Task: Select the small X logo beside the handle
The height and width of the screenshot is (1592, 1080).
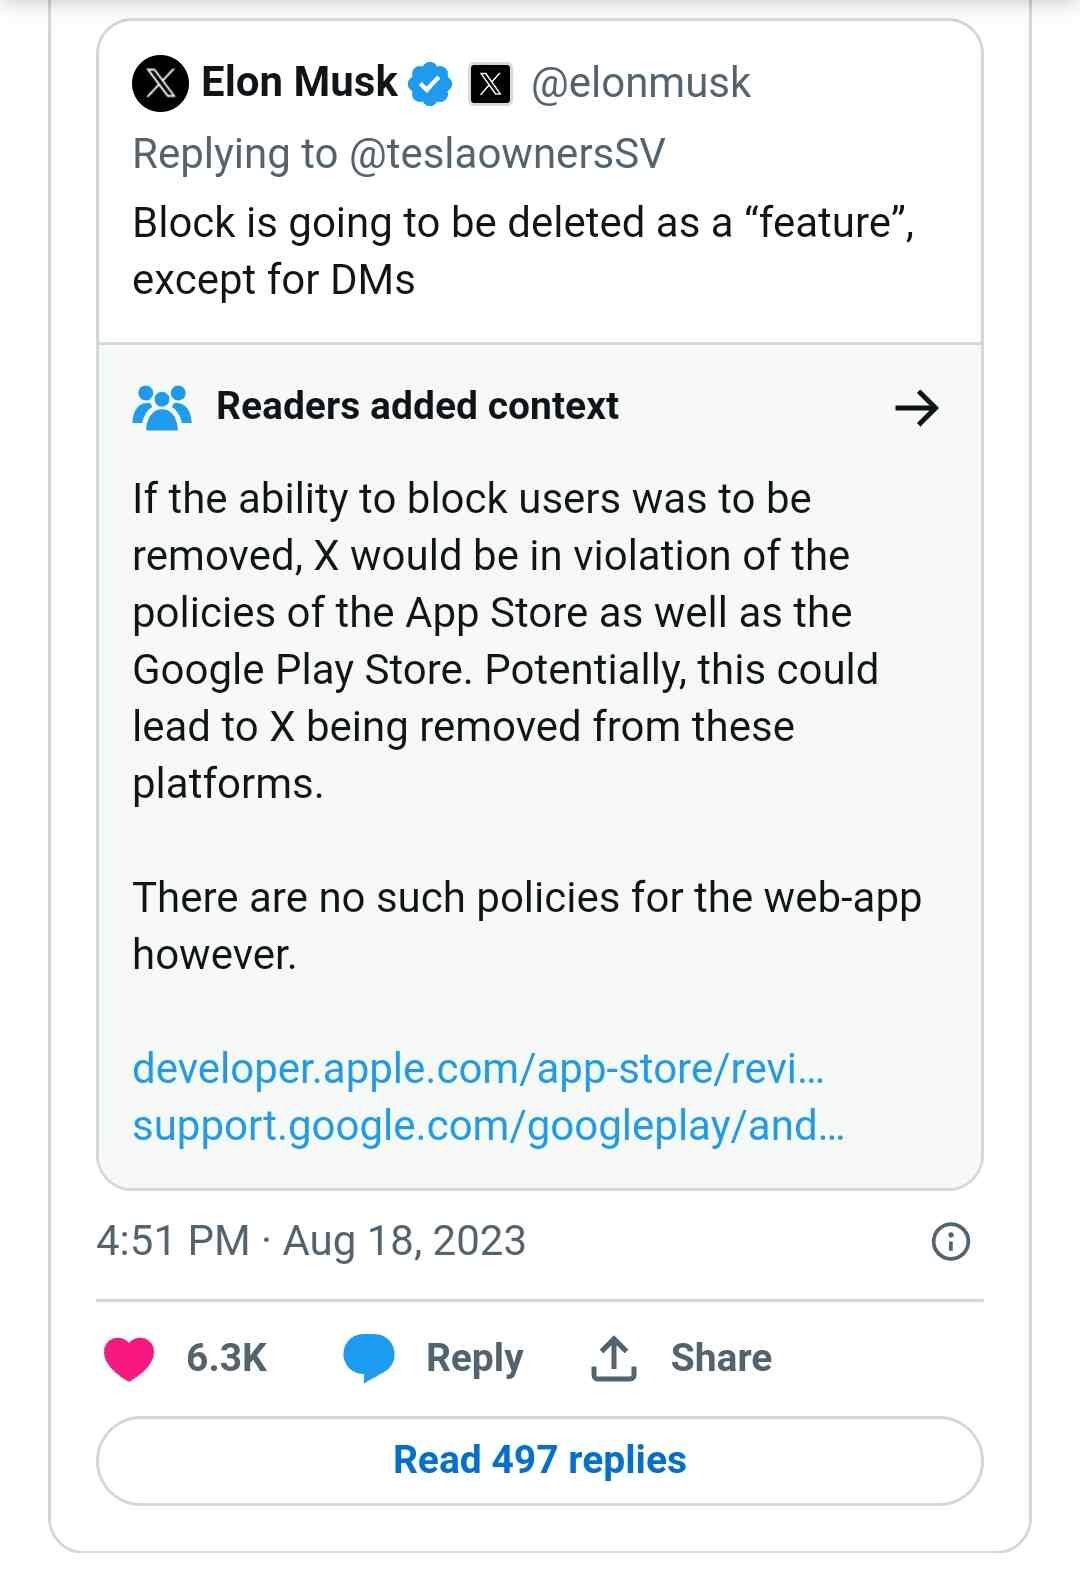Action: coord(491,82)
